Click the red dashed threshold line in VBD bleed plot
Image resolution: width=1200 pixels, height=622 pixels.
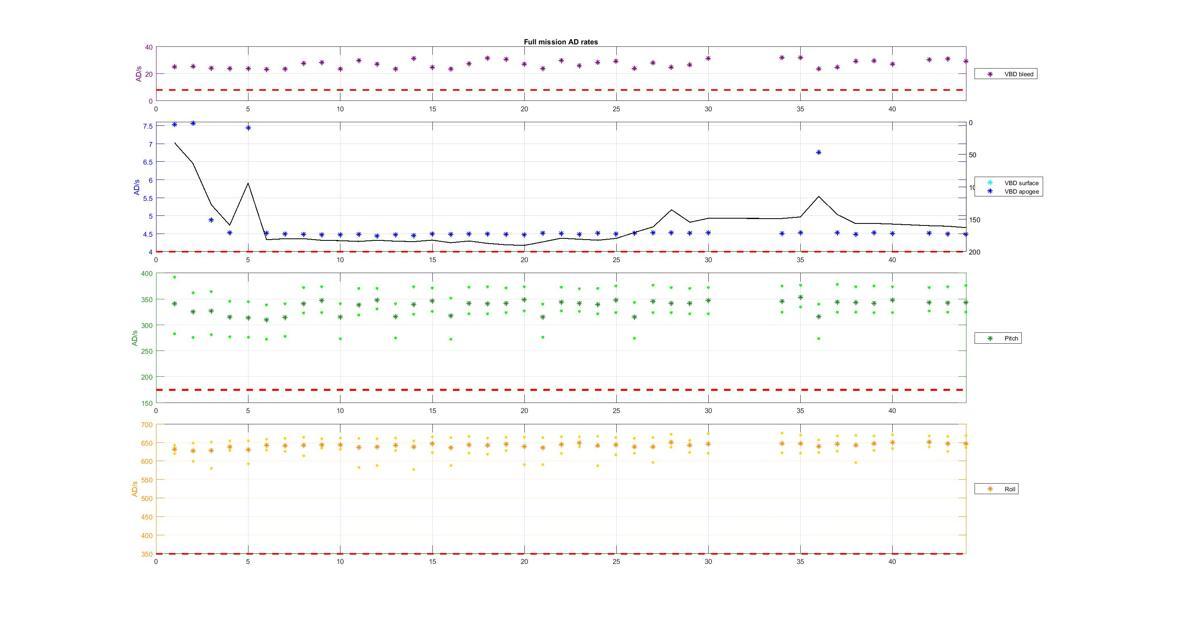click(x=561, y=90)
